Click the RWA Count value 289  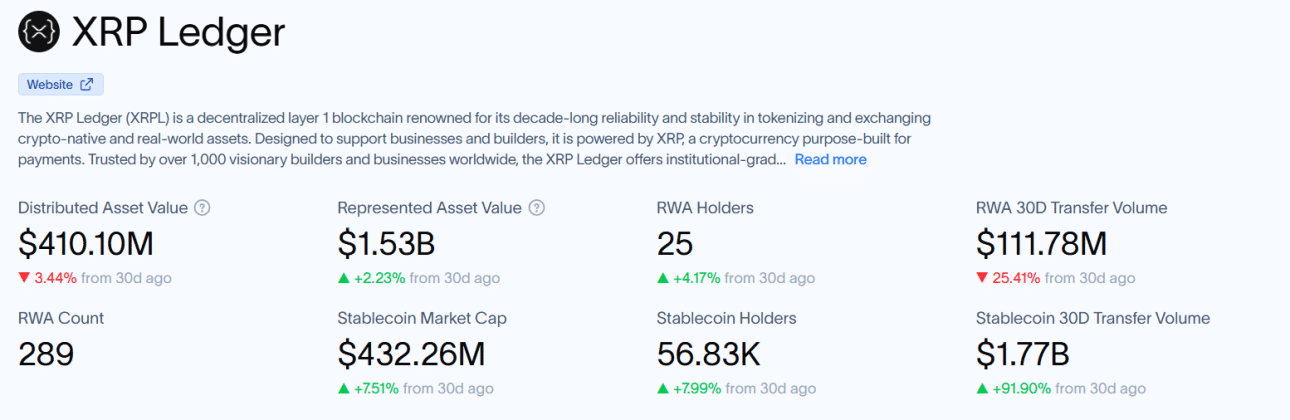[x=46, y=353]
